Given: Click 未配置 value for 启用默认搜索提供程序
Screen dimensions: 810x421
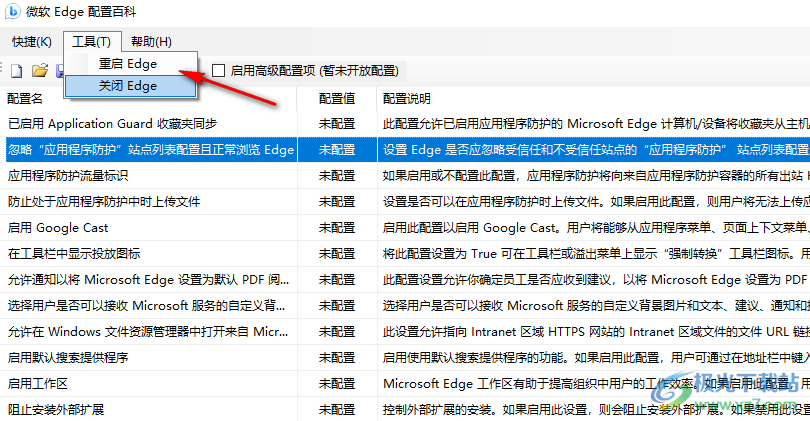Looking at the screenshot, I should pos(337,357).
